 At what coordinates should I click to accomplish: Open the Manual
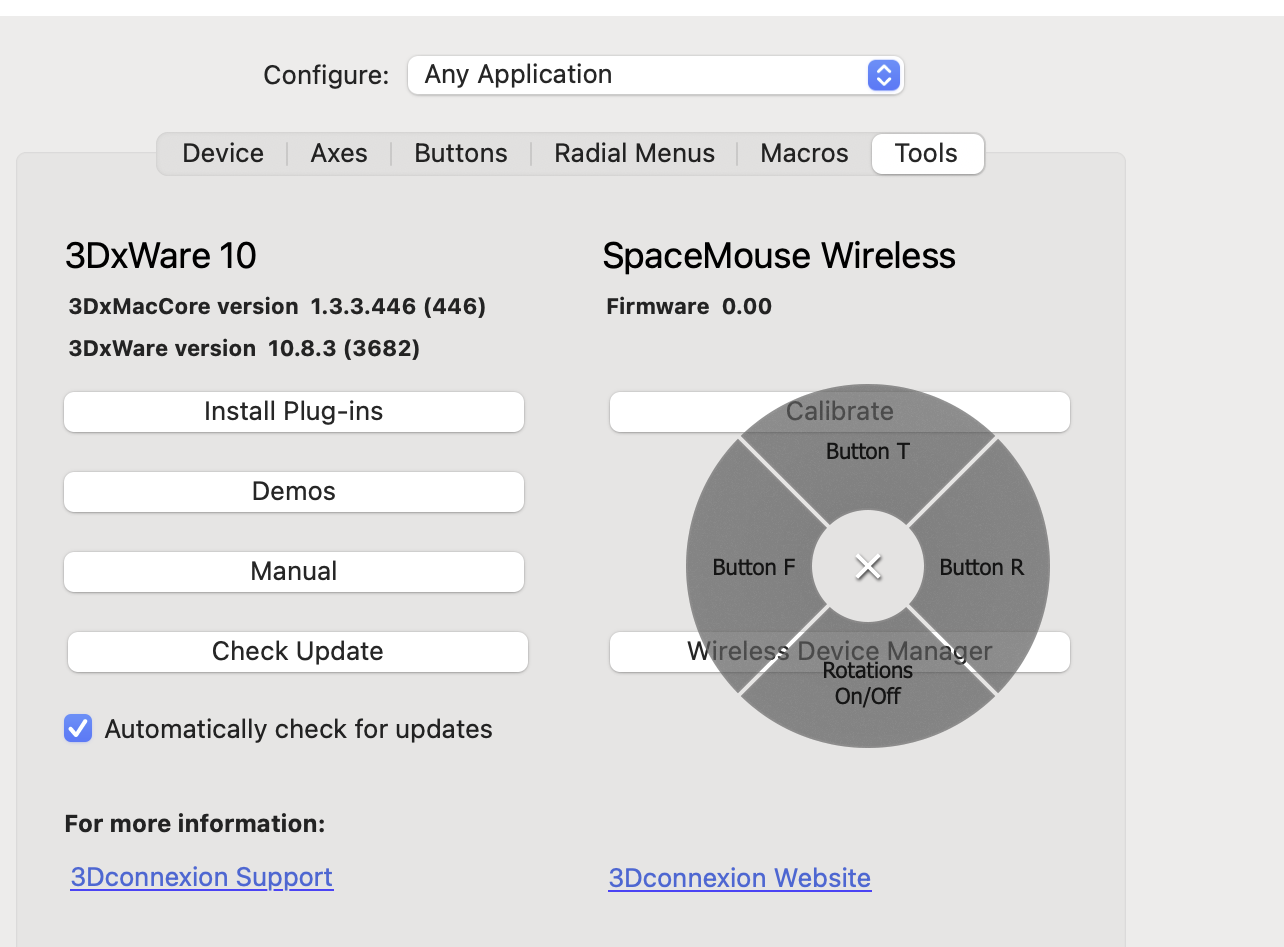pos(294,571)
